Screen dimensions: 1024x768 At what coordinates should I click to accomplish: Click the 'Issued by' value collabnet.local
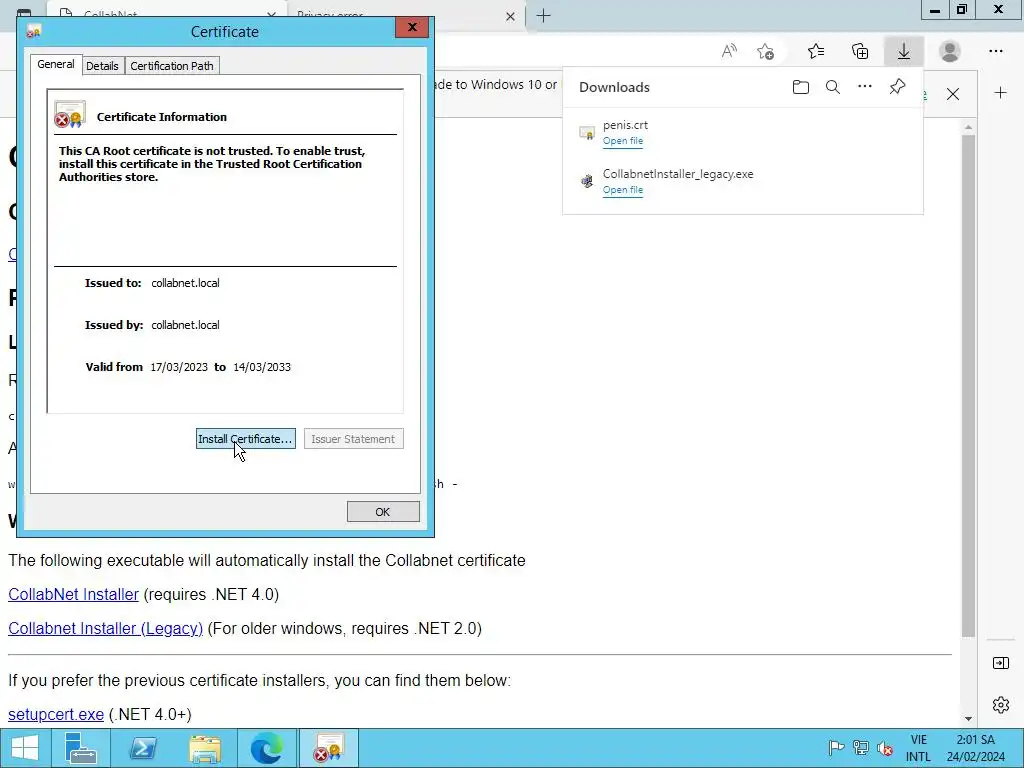tap(185, 325)
